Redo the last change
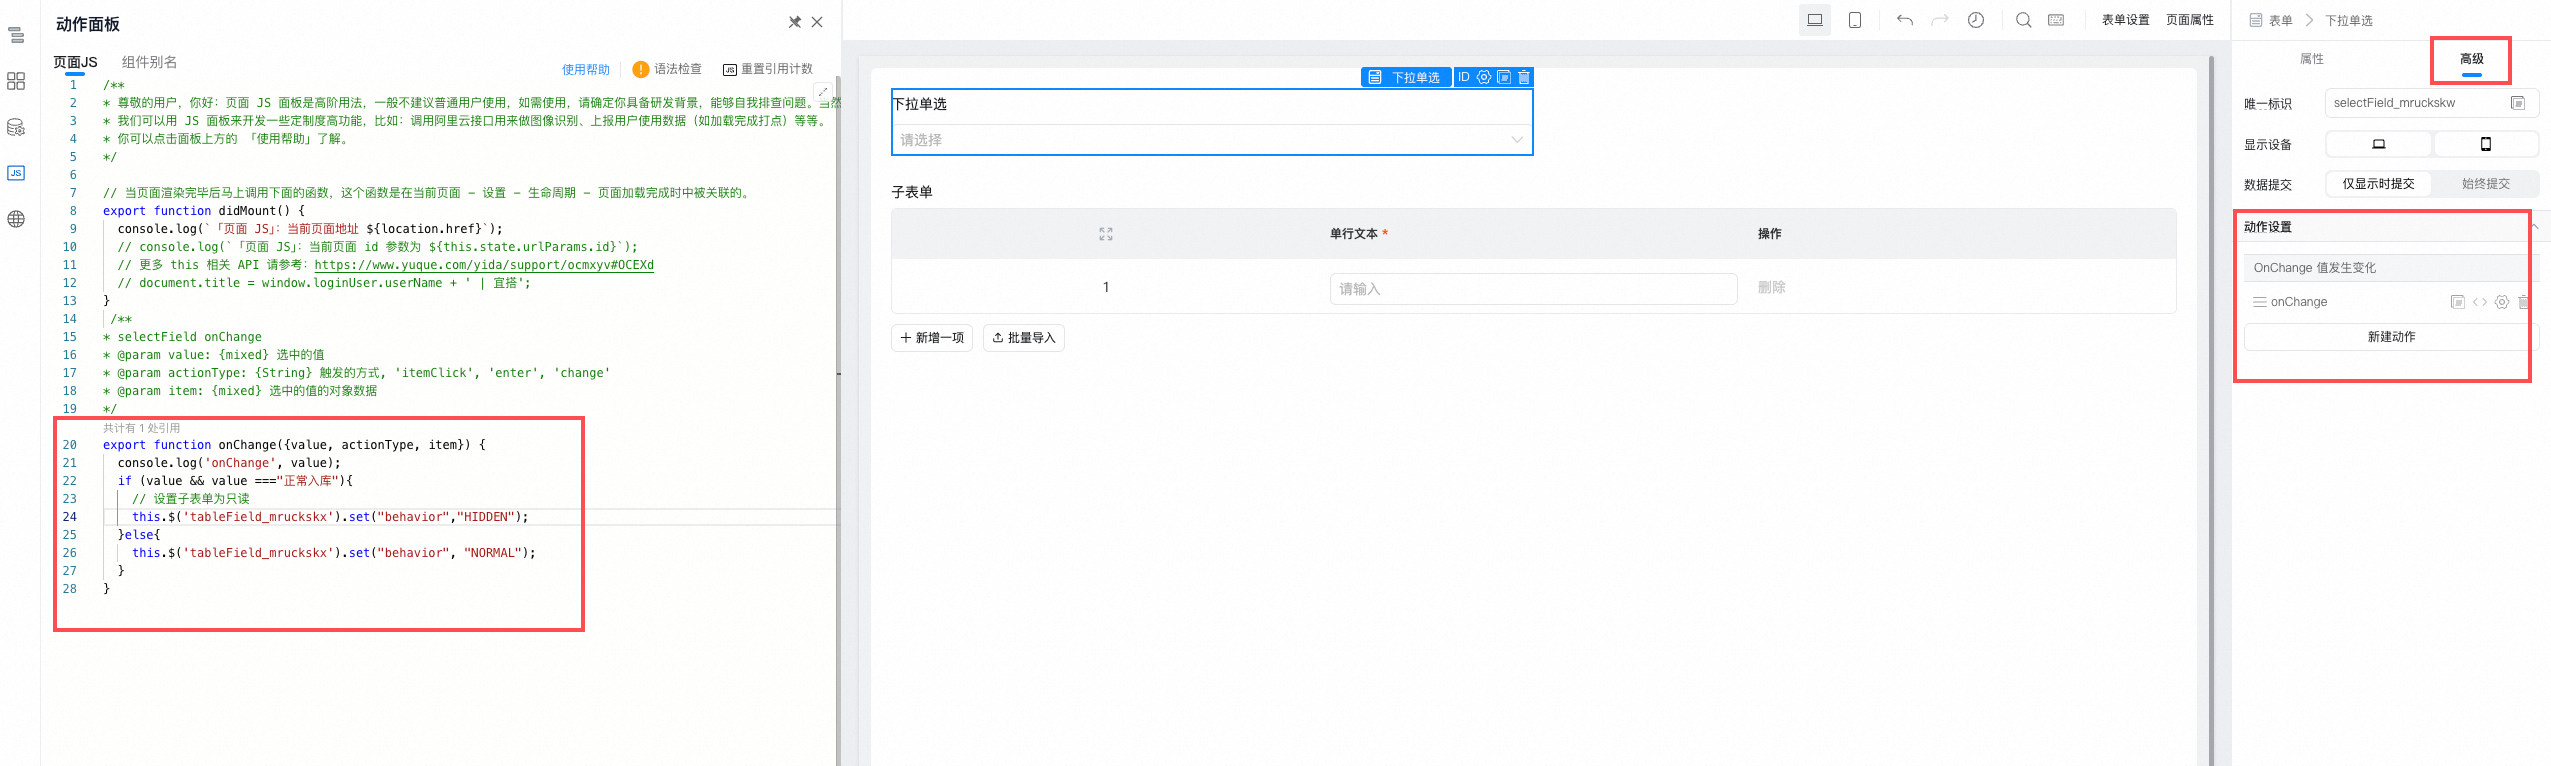Image resolution: width=2551 pixels, height=766 pixels. click(x=1940, y=20)
